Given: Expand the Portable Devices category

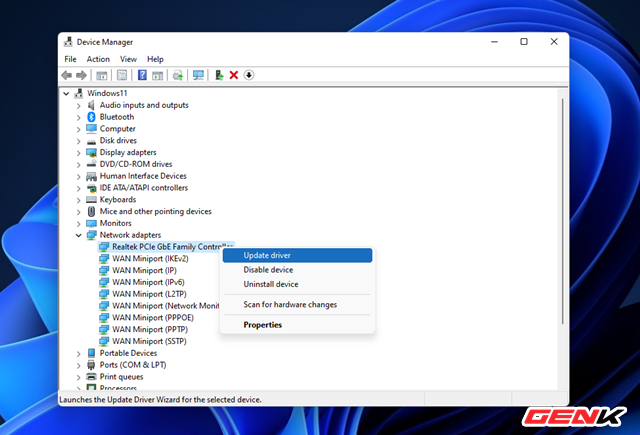Looking at the screenshot, I should 79,353.
